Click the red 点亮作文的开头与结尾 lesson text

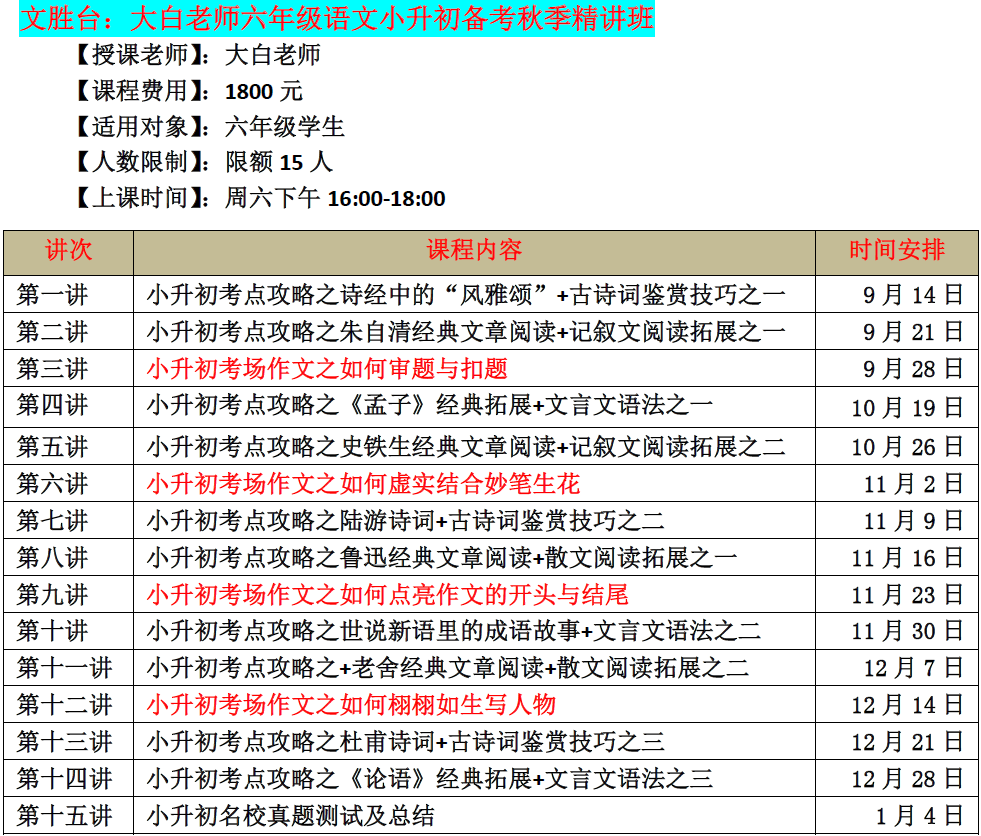387,596
